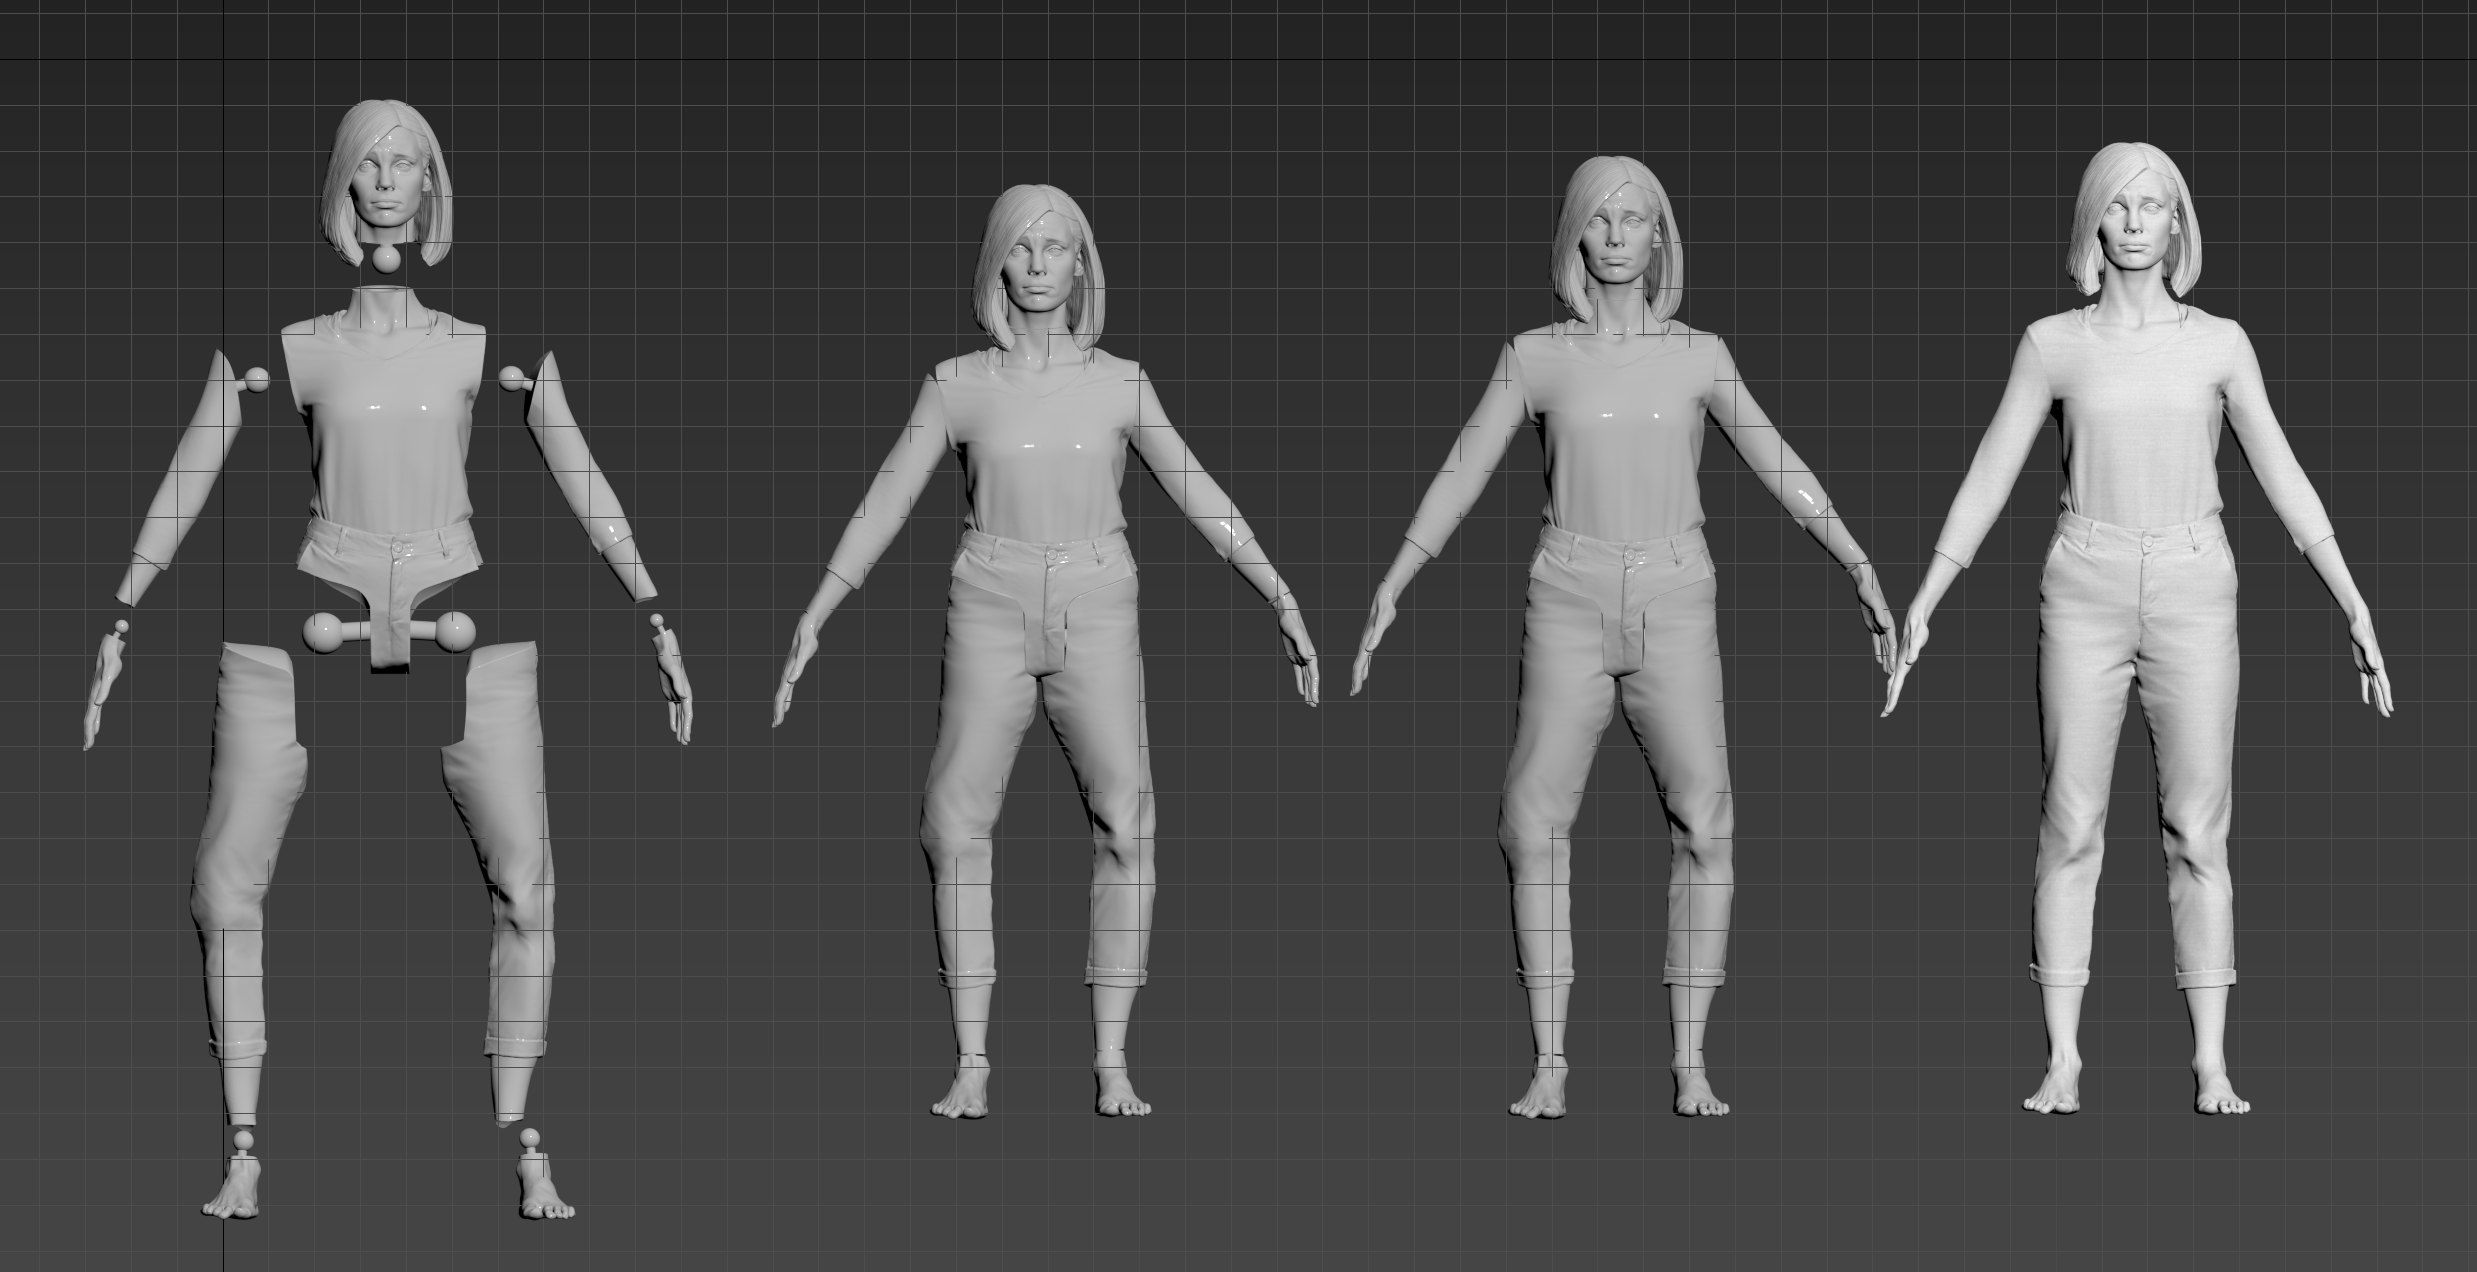Select the detached head of exploded model
2477x1272 pixels.
(383, 178)
